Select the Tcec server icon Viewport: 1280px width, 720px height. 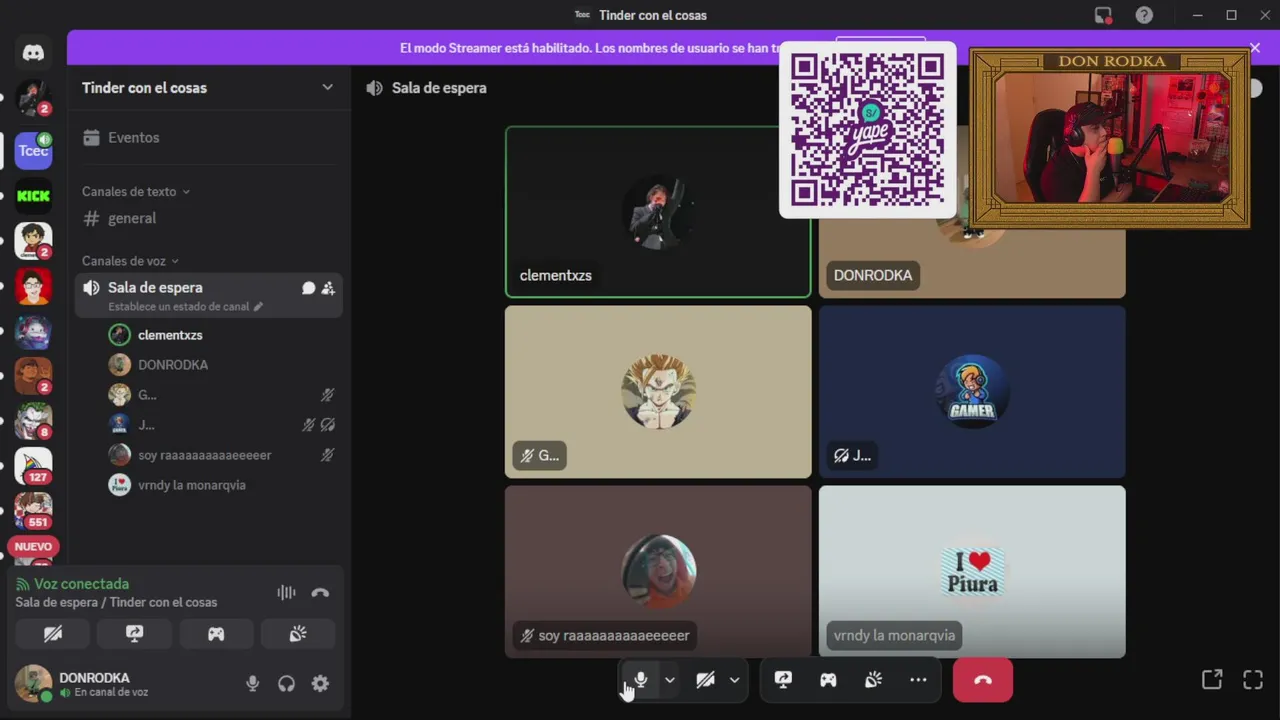click(x=33, y=150)
